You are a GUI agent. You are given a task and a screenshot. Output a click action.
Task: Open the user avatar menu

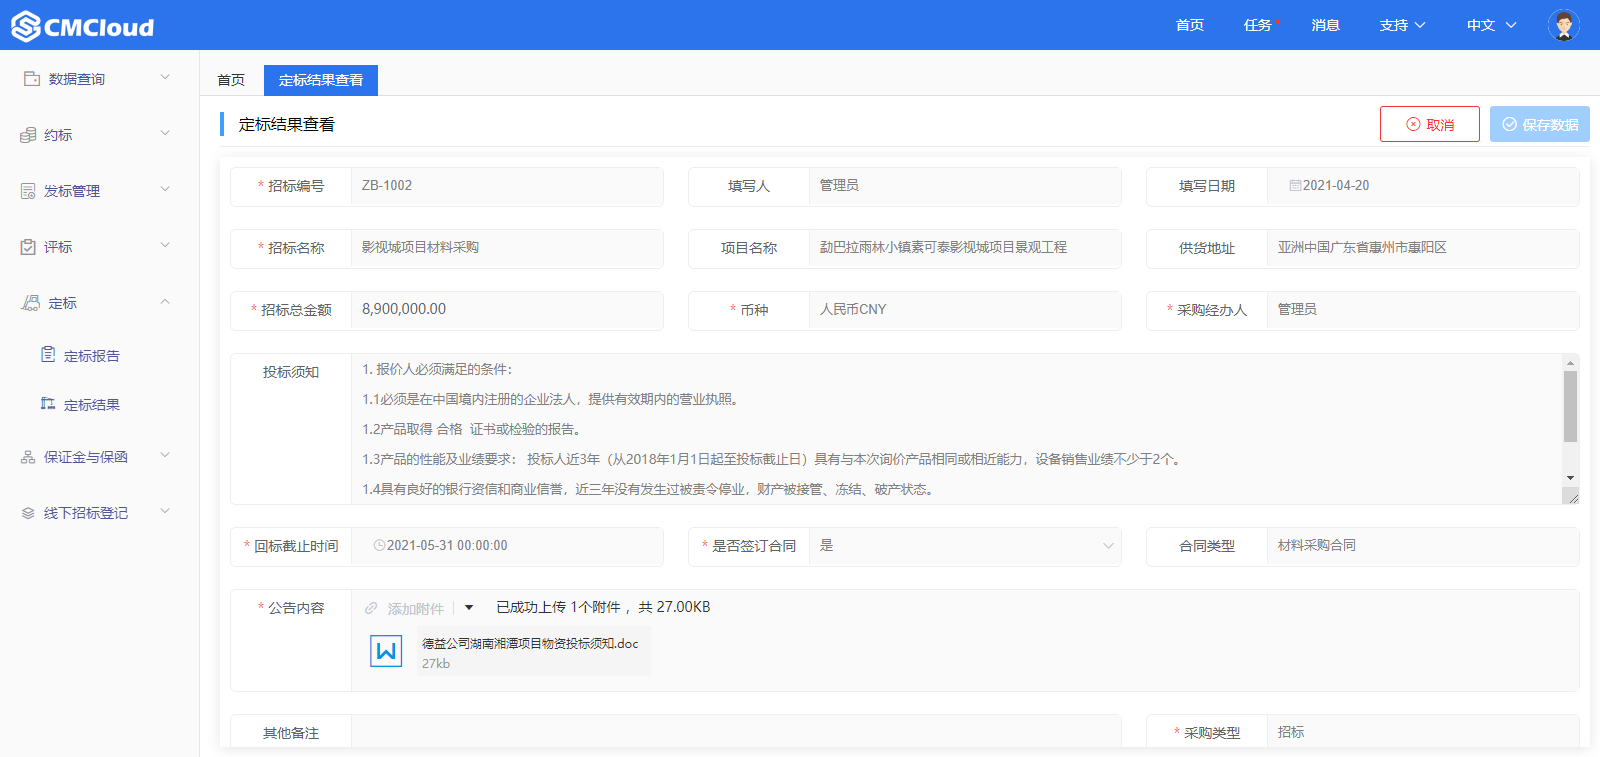pyautogui.click(x=1563, y=25)
